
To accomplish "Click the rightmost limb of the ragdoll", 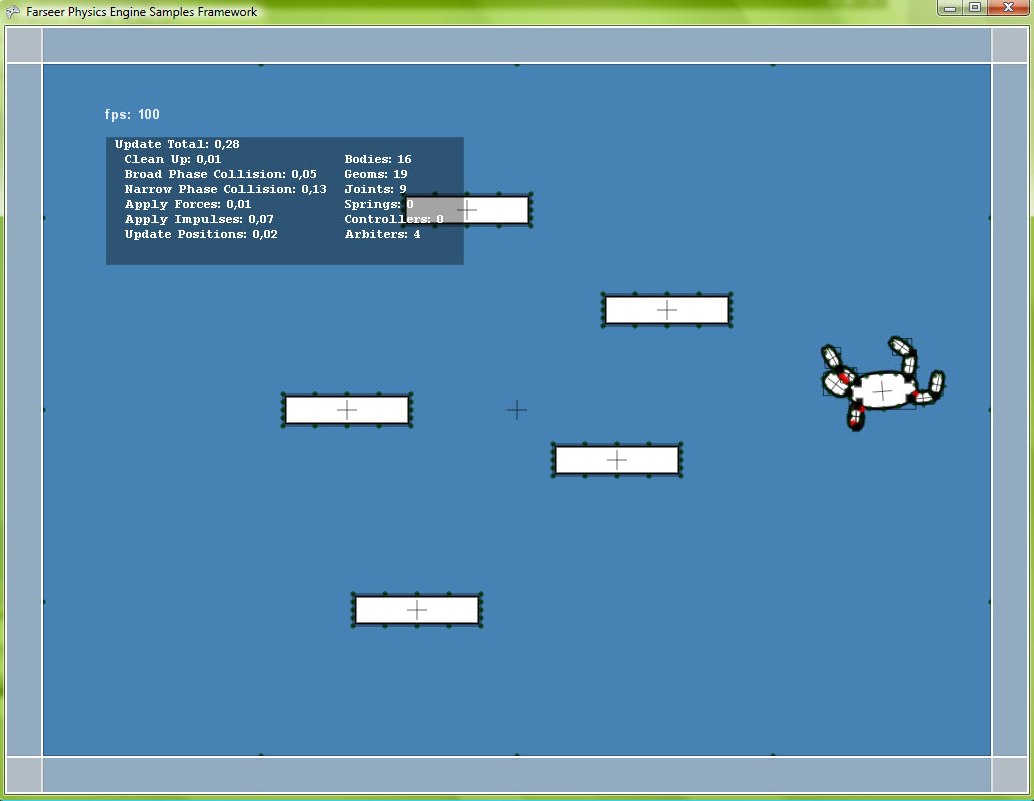I will (935, 383).
